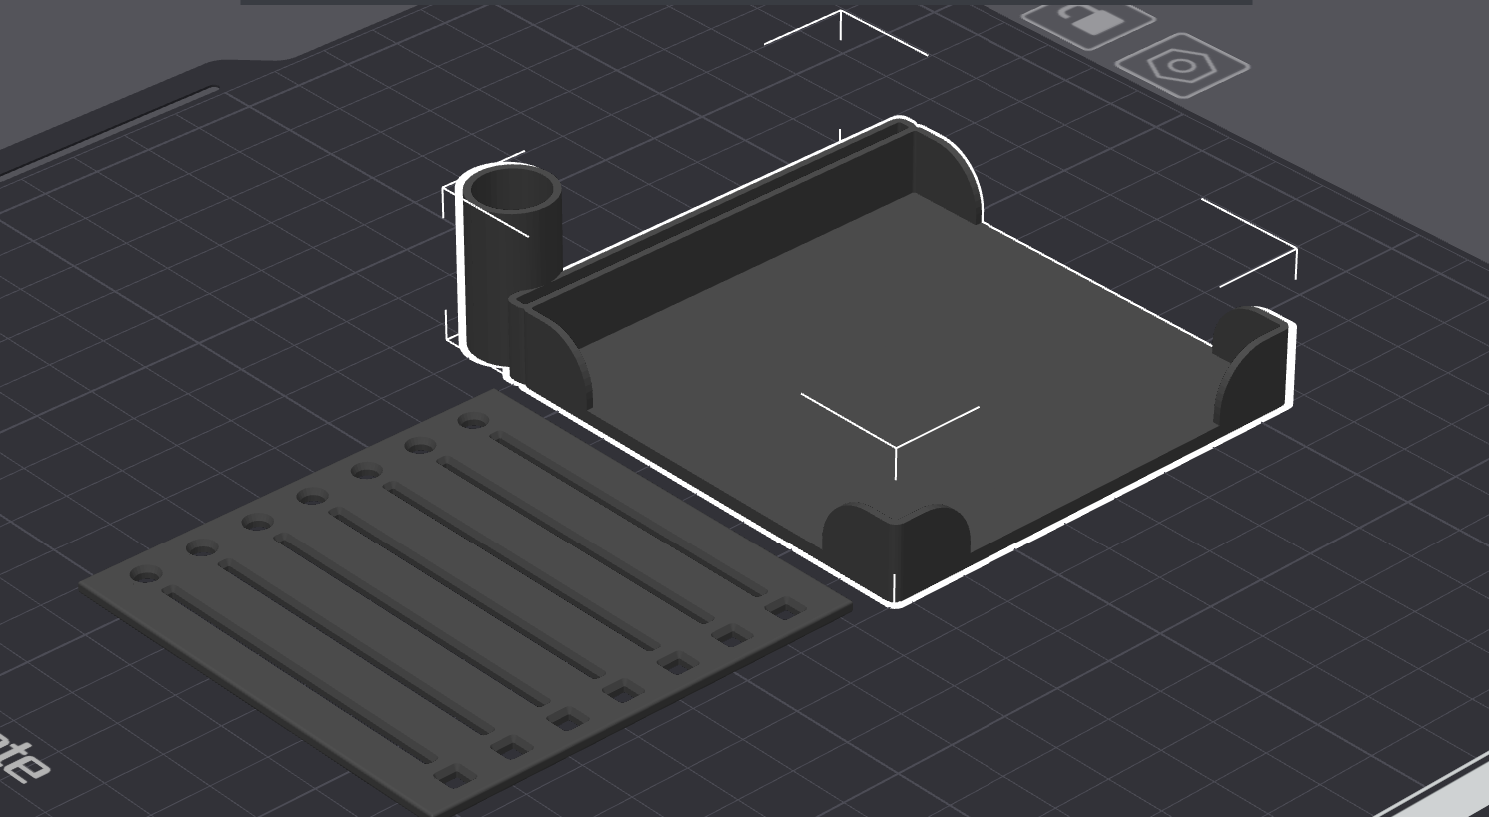Select the flat slotted panel model
1489x817 pixels.
466,603
